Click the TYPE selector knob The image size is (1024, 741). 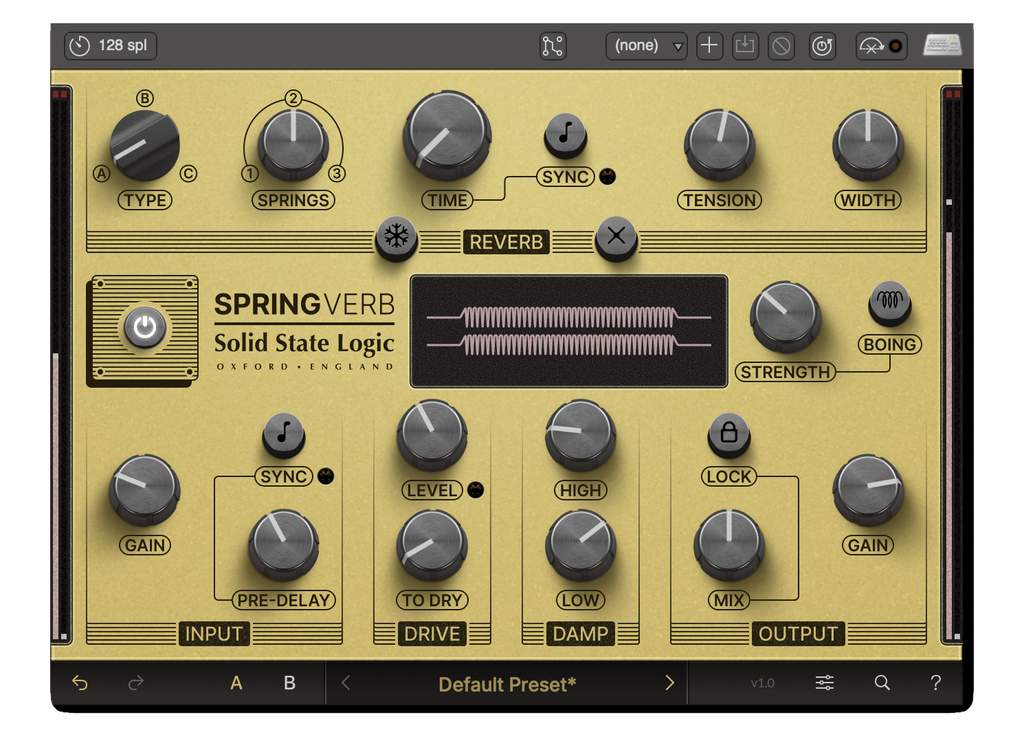click(x=144, y=145)
